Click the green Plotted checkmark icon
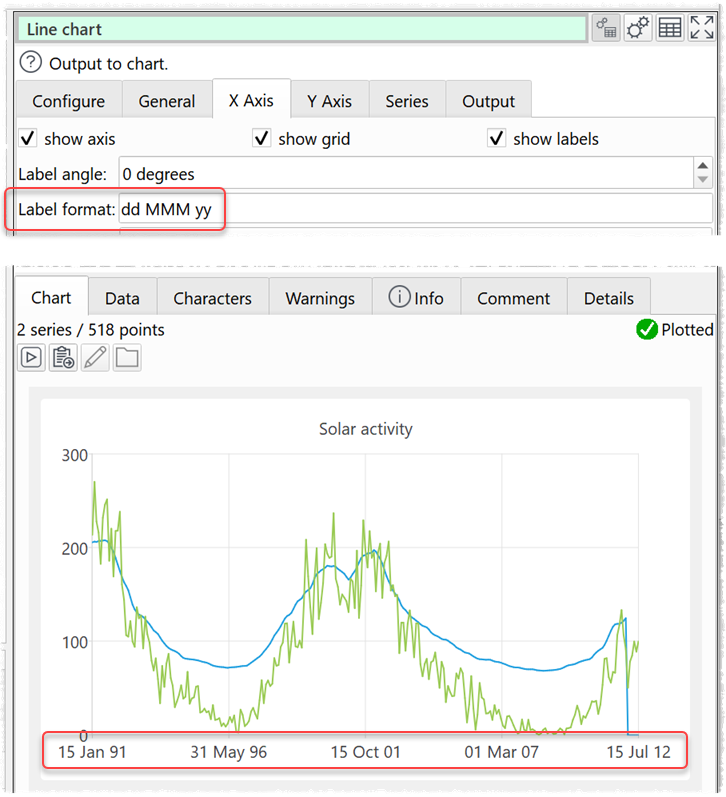The width and height of the screenshot is (726, 797). [x=647, y=329]
